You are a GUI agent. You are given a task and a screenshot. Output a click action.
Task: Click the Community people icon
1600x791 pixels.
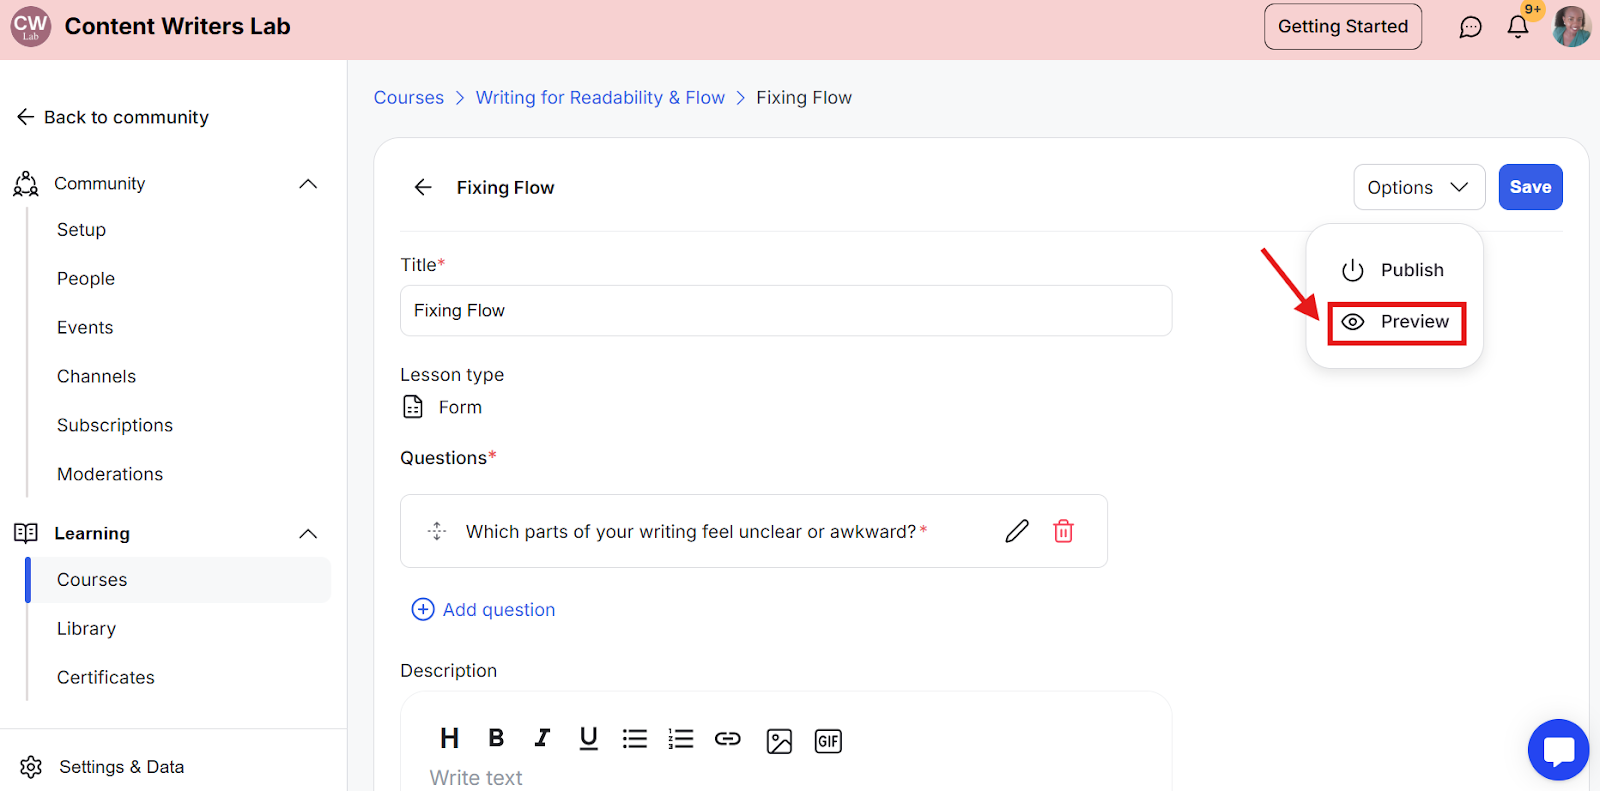click(26, 184)
